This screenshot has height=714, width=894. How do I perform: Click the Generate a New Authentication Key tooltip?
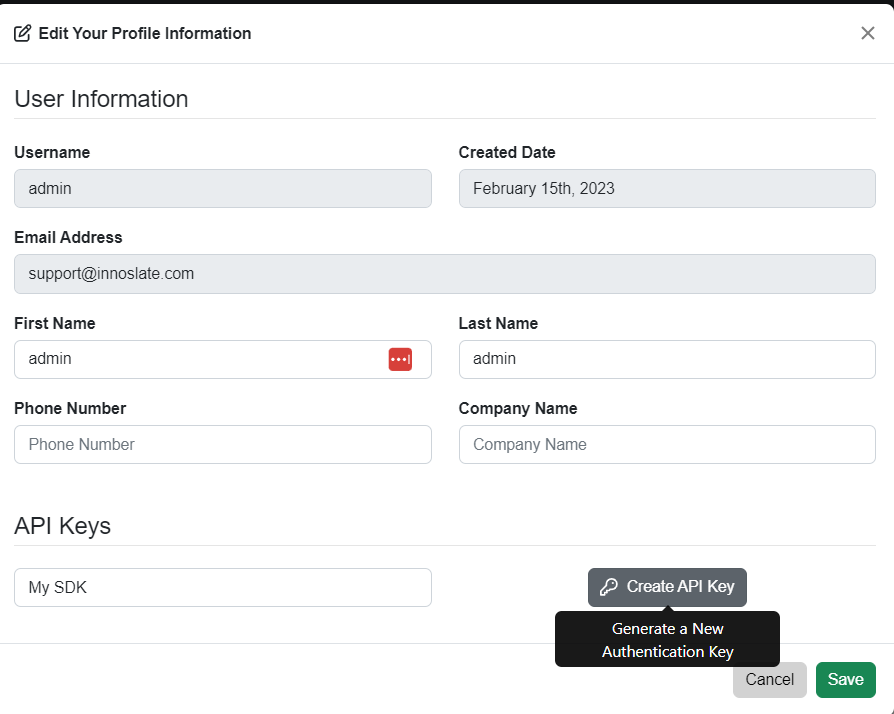click(x=667, y=640)
